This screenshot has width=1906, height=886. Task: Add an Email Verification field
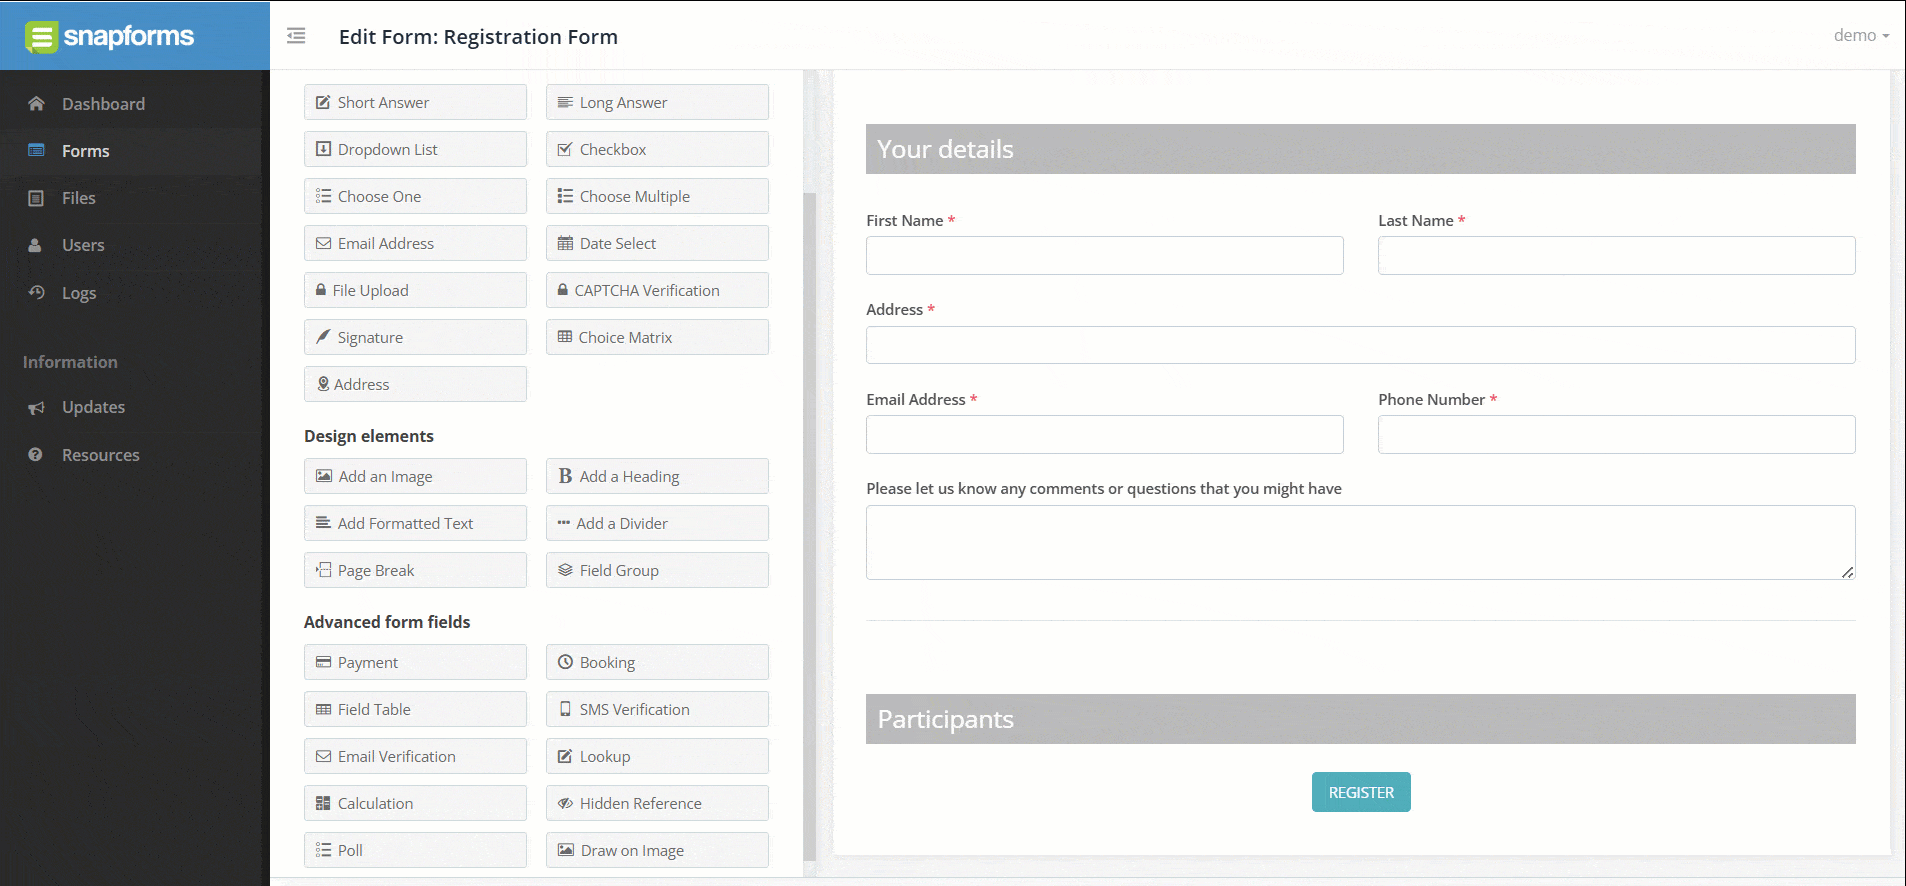tap(415, 756)
